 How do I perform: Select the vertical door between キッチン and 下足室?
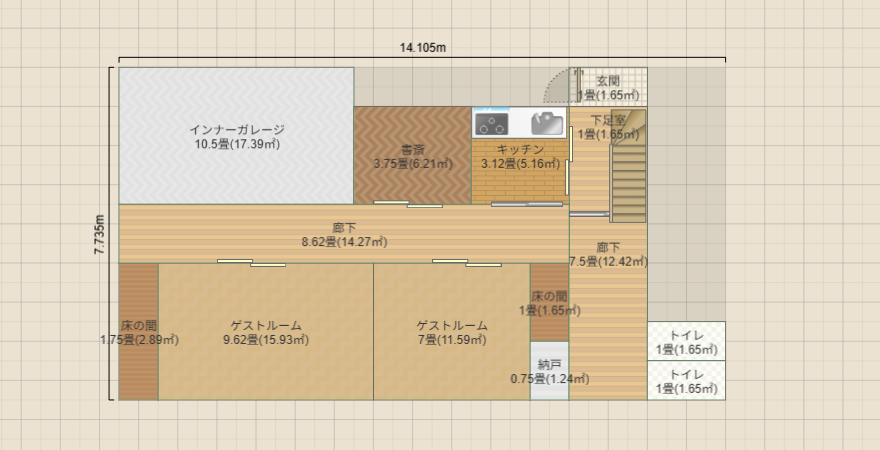(x=569, y=161)
